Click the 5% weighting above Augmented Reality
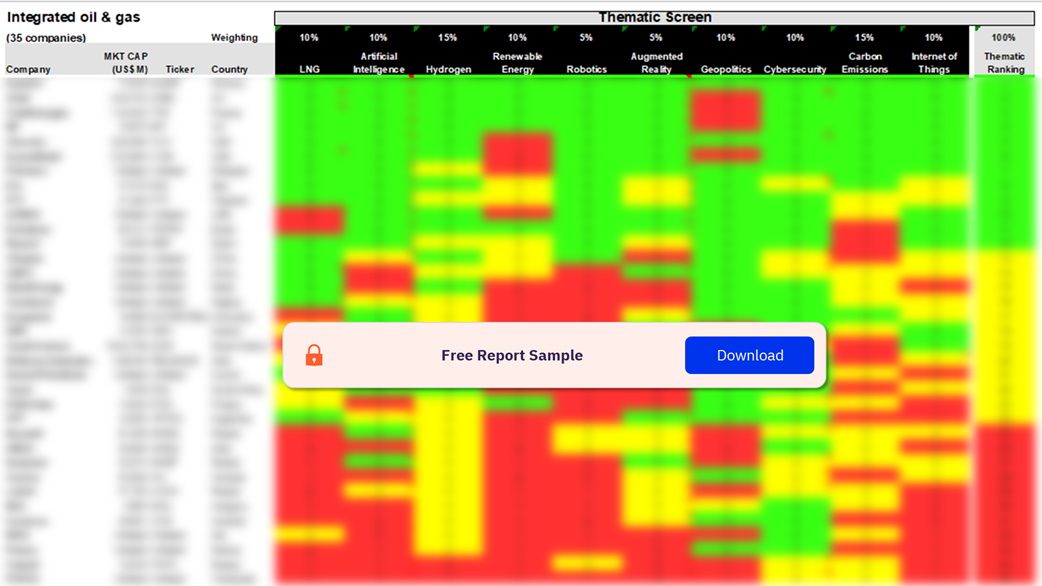The width and height of the screenshot is (1042, 586). (655, 38)
